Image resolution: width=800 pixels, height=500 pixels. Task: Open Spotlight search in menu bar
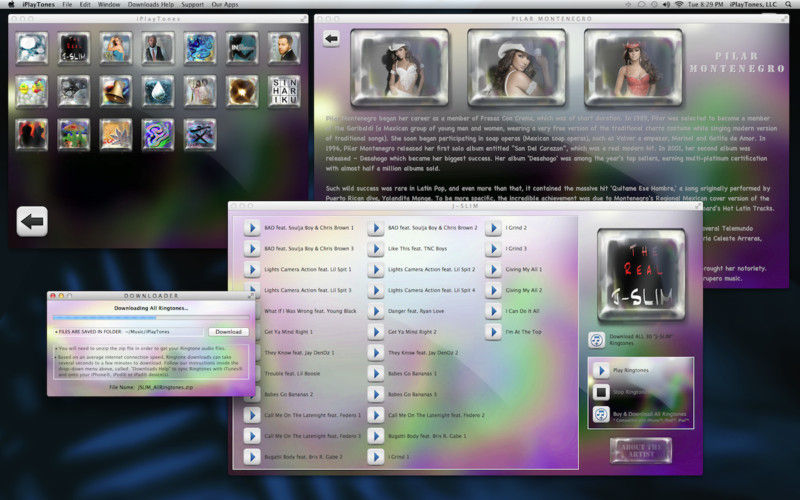[x=788, y=4]
